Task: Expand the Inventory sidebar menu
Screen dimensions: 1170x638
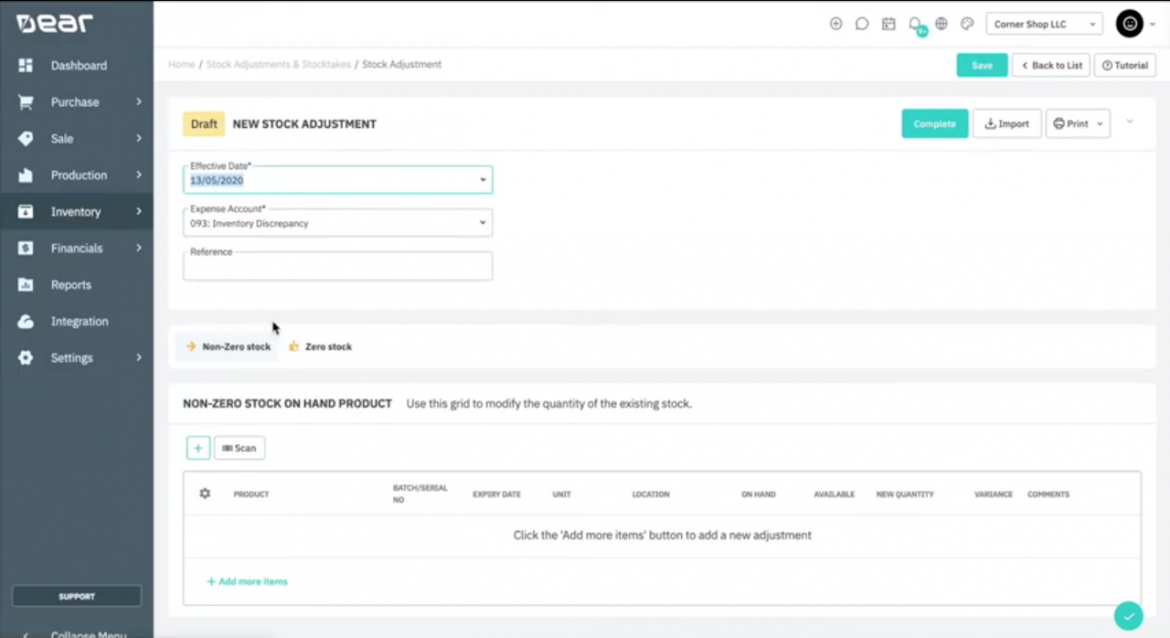Action: pos(77,212)
